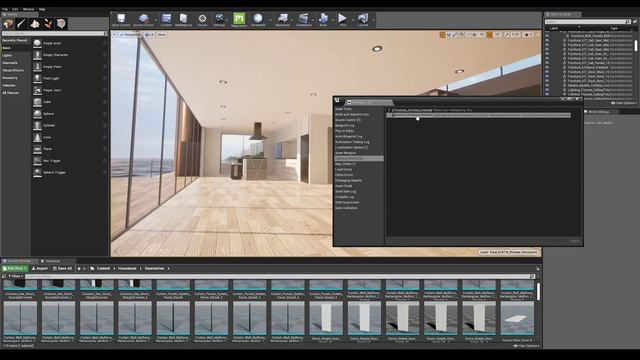
Task: Click the Sphere shape icon
Action: click(x=38, y=113)
